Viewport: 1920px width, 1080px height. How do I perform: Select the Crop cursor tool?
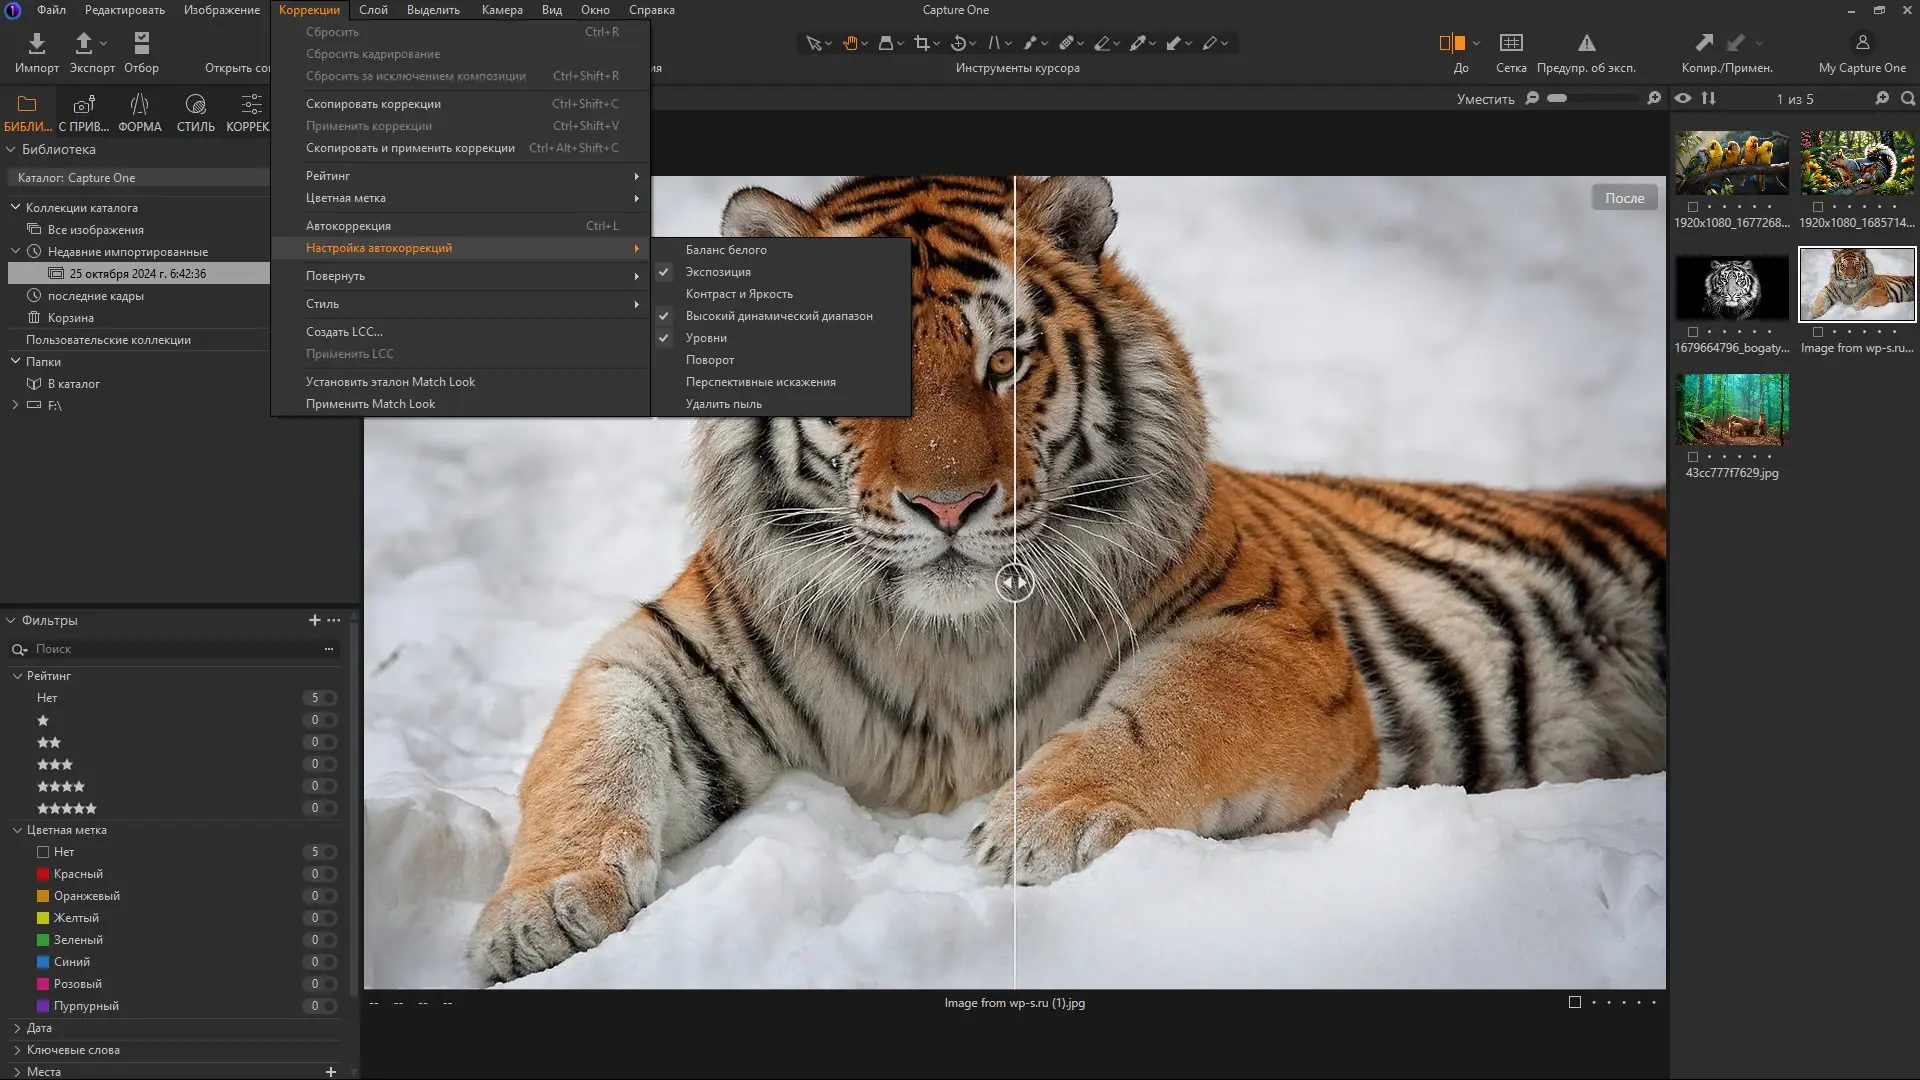(921, 43)
